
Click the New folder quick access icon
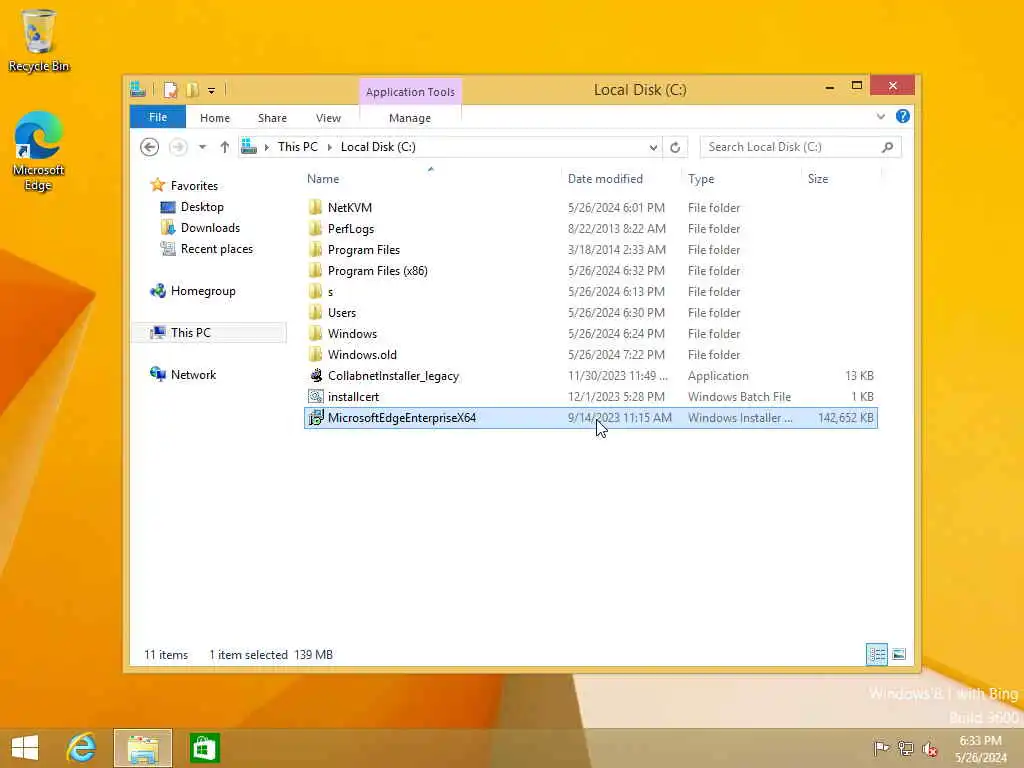(192, 90)
